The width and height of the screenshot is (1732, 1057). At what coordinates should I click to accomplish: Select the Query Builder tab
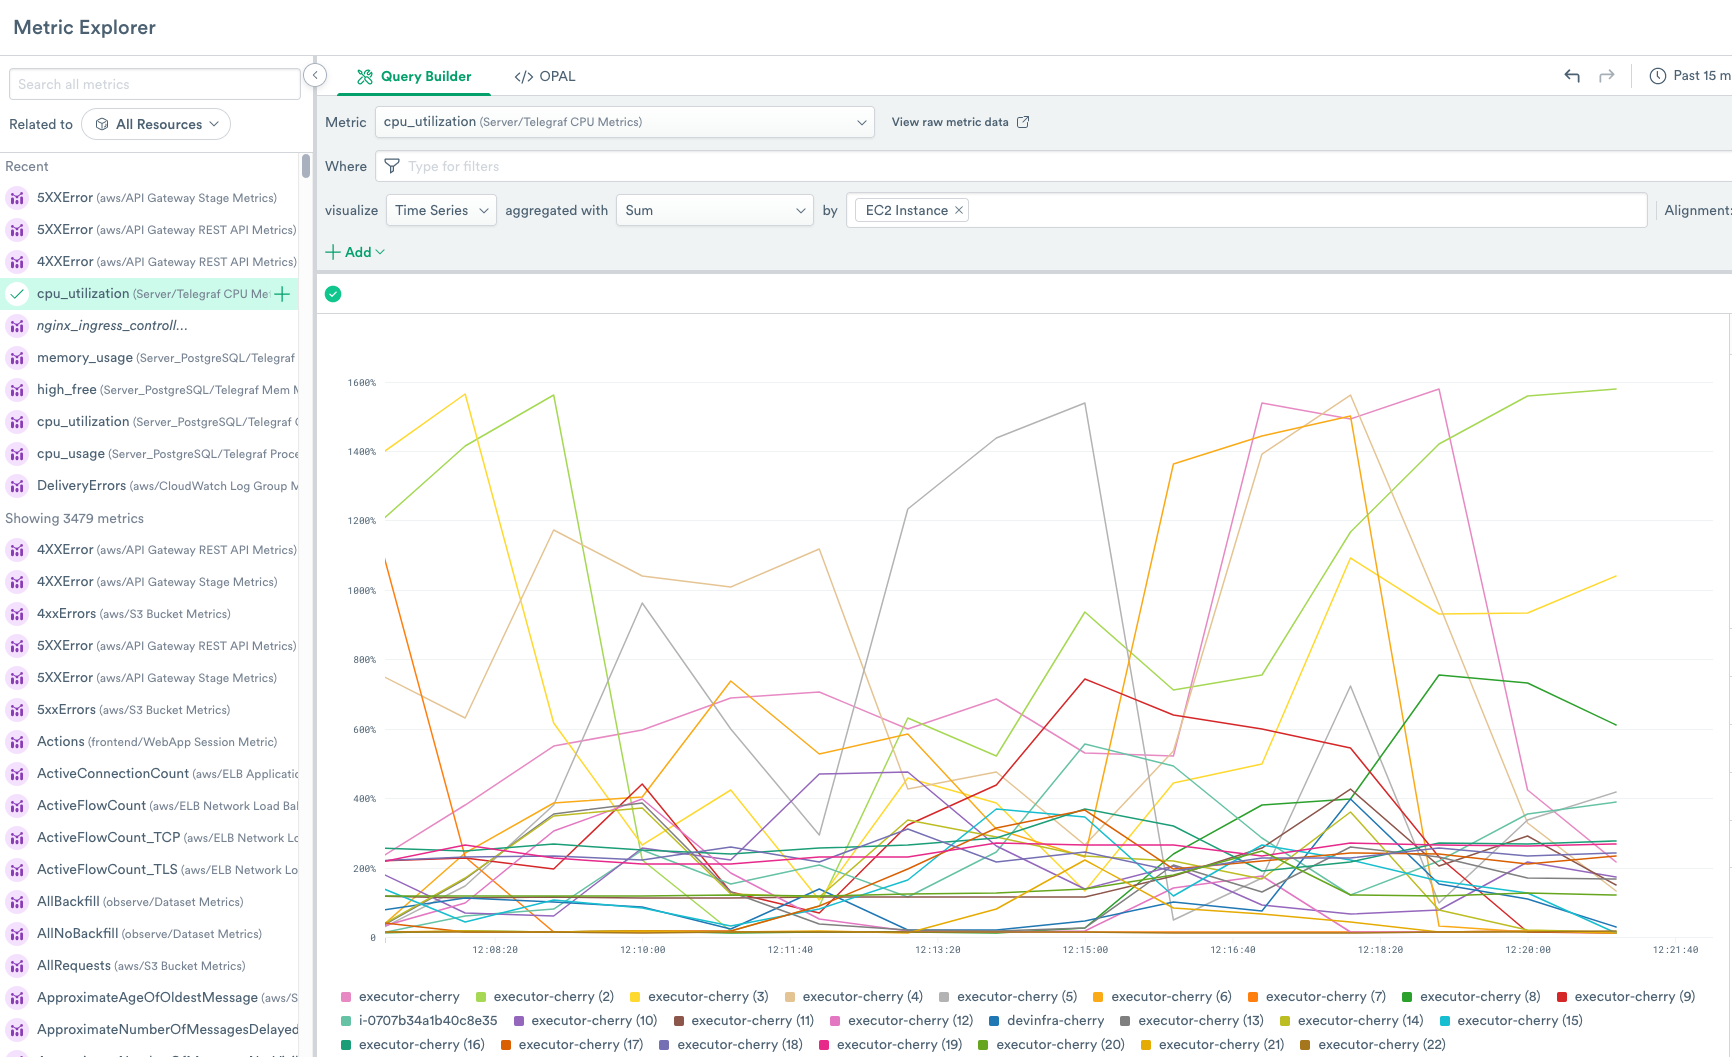click(x=414, y=76)
